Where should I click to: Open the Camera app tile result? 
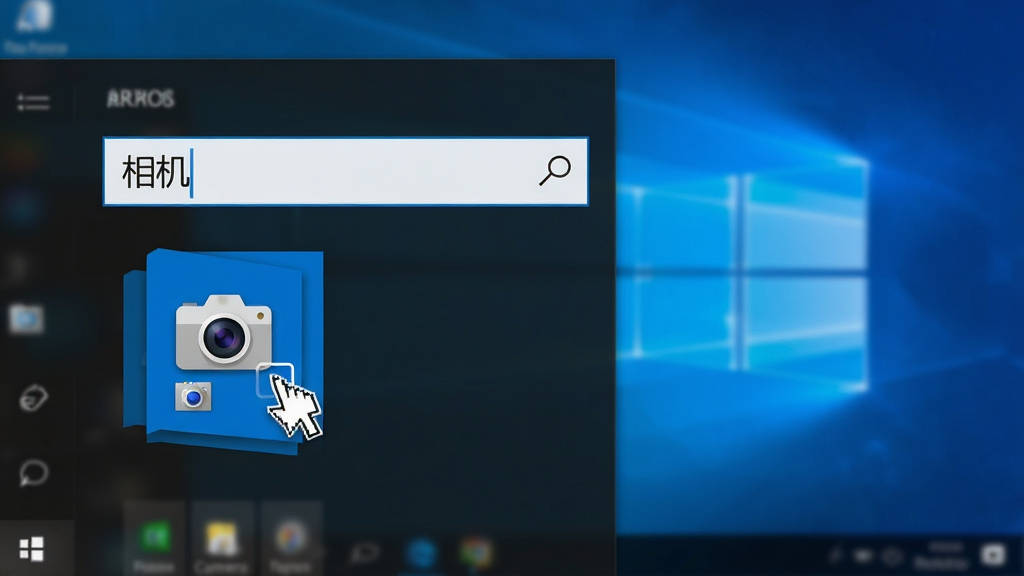coord(223,351)
